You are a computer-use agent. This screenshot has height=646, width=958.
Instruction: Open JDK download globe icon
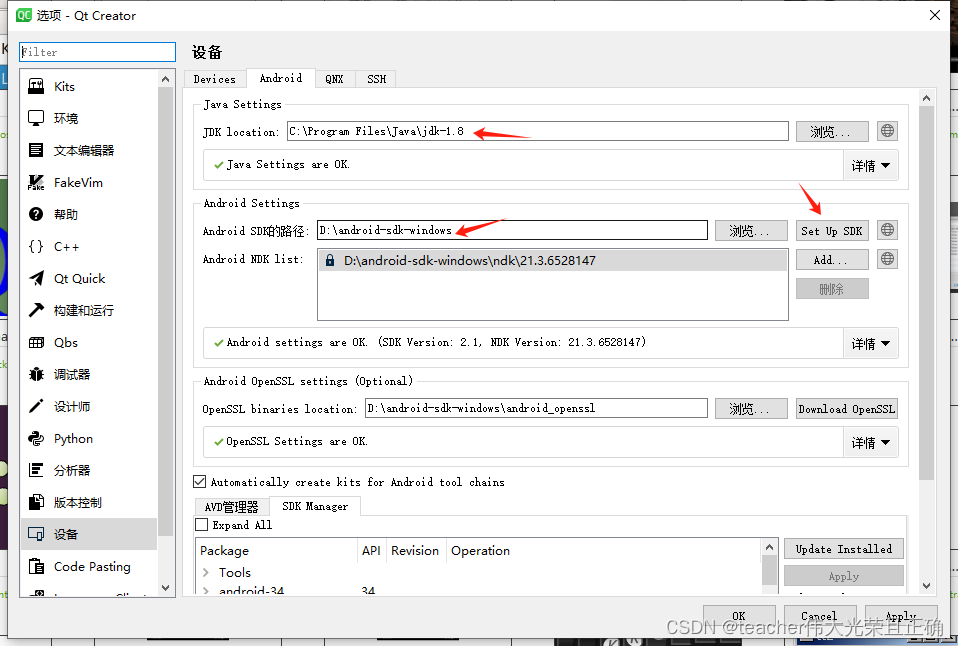point(887,131)
